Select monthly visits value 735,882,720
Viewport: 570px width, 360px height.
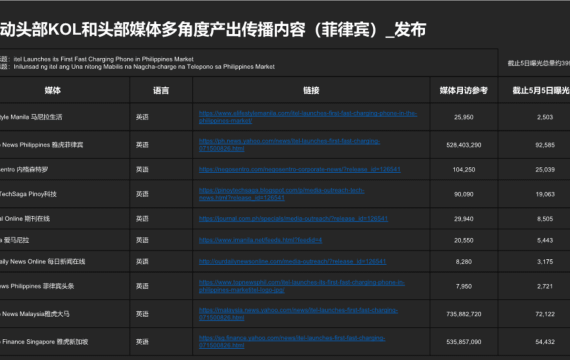464,314
